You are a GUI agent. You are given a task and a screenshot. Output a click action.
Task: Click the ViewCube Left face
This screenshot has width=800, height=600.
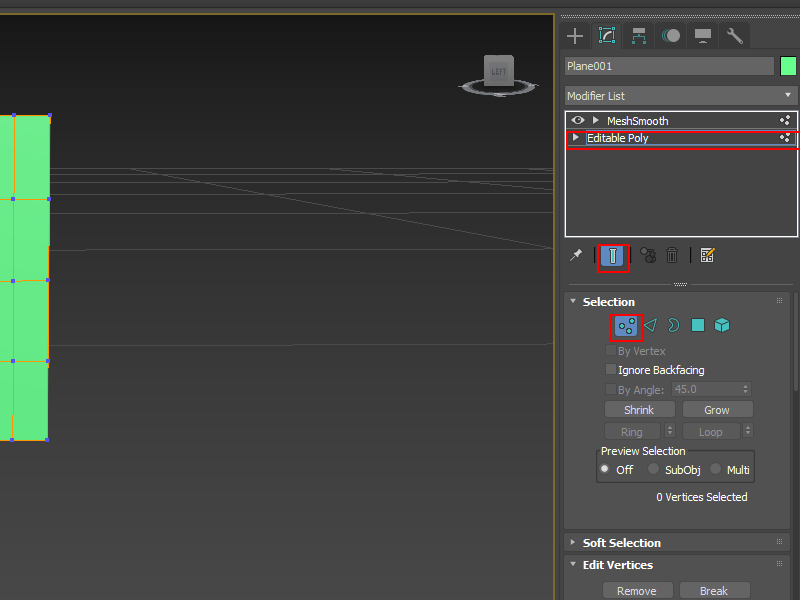tap(498, 72)
